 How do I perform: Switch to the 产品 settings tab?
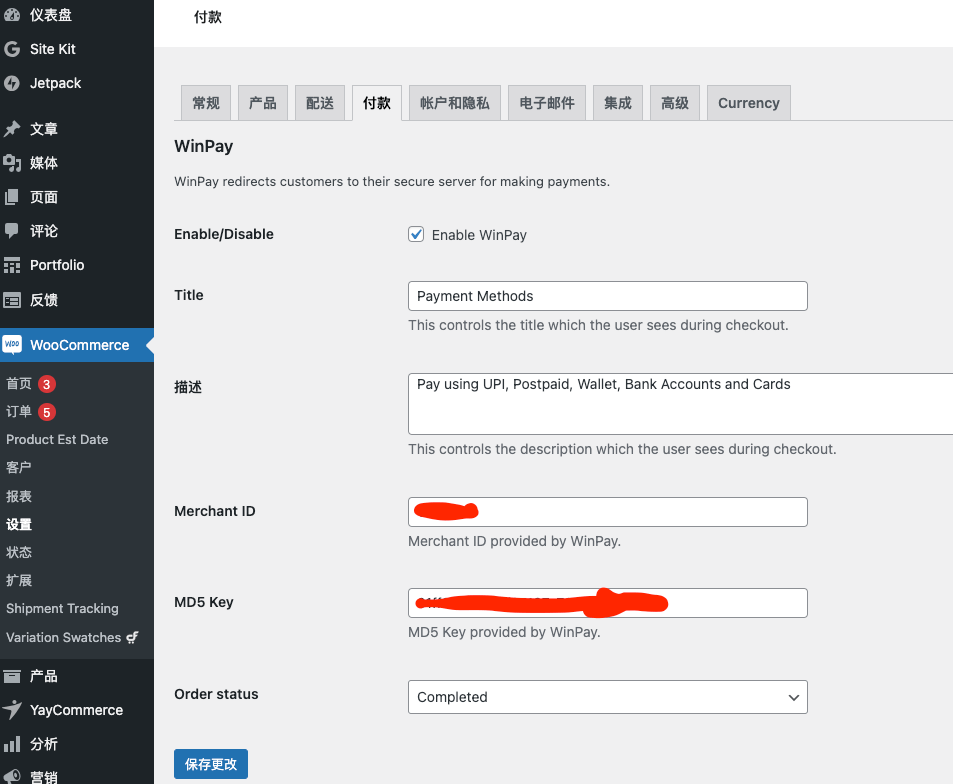point(263,103)
